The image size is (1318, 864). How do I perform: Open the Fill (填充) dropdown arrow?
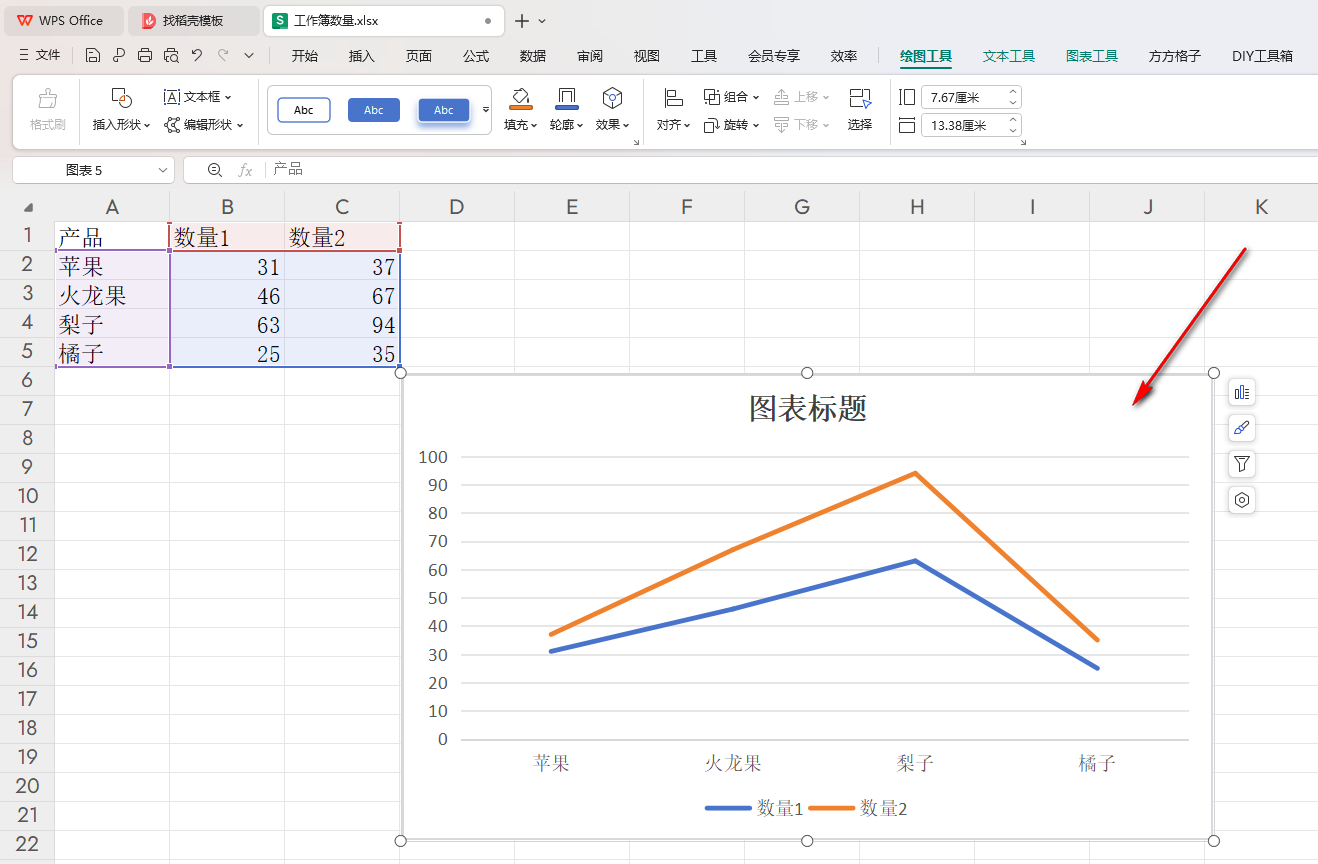coord(535,125)
